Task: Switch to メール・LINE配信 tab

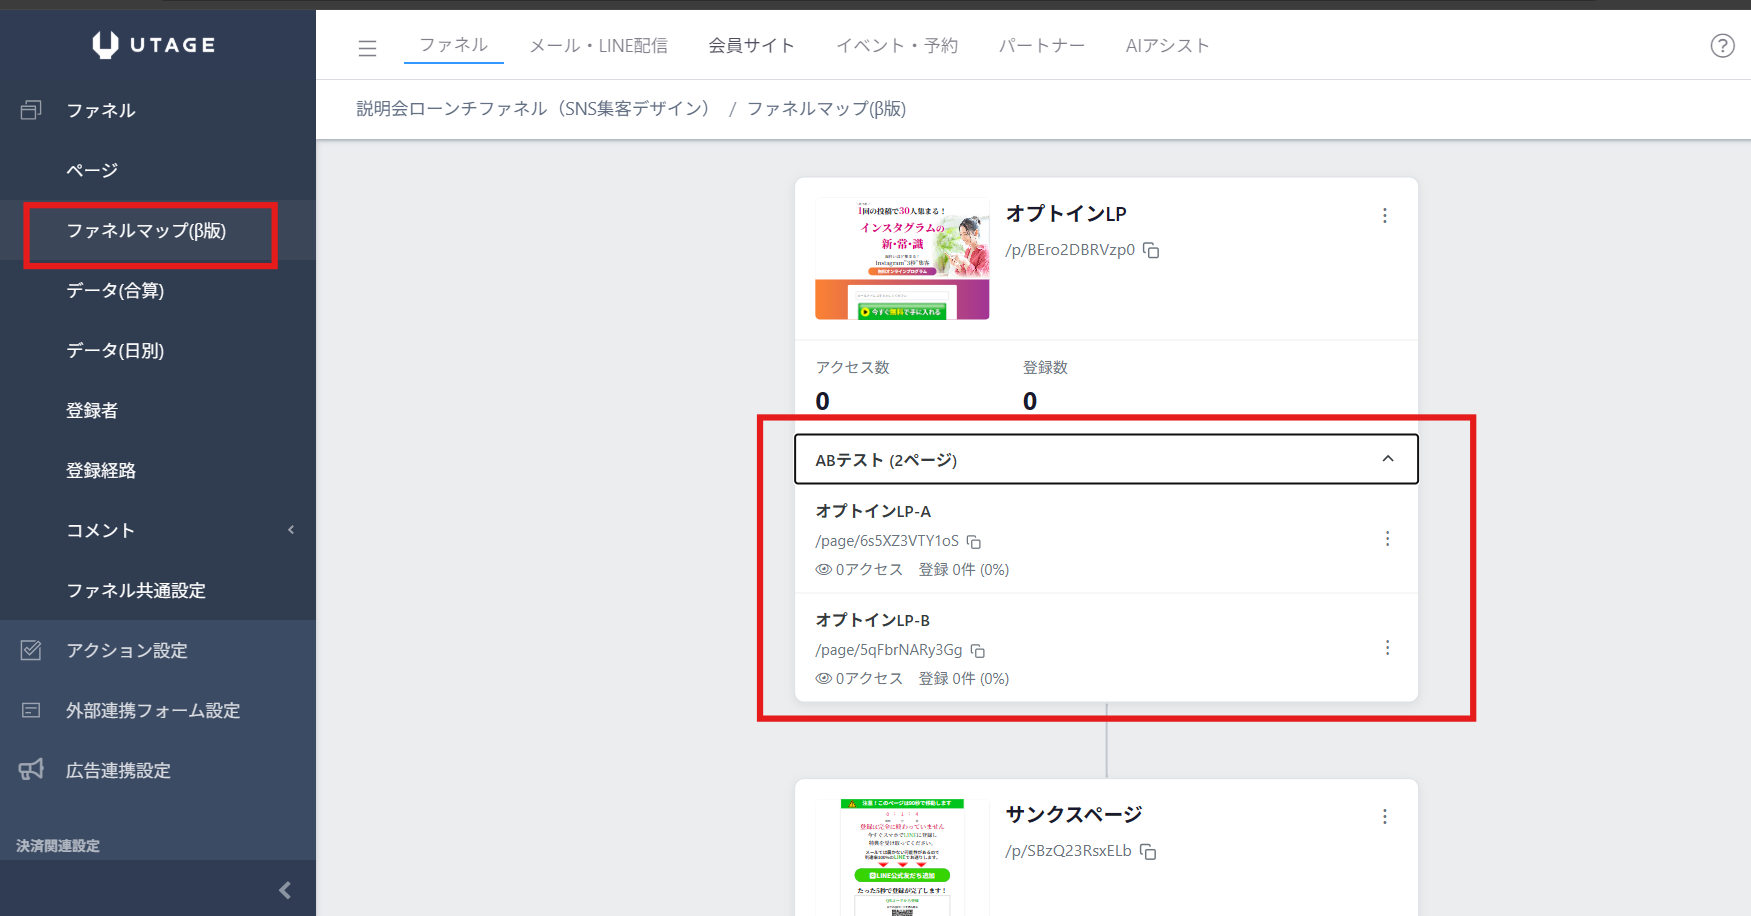Action: tap(598, 46)
